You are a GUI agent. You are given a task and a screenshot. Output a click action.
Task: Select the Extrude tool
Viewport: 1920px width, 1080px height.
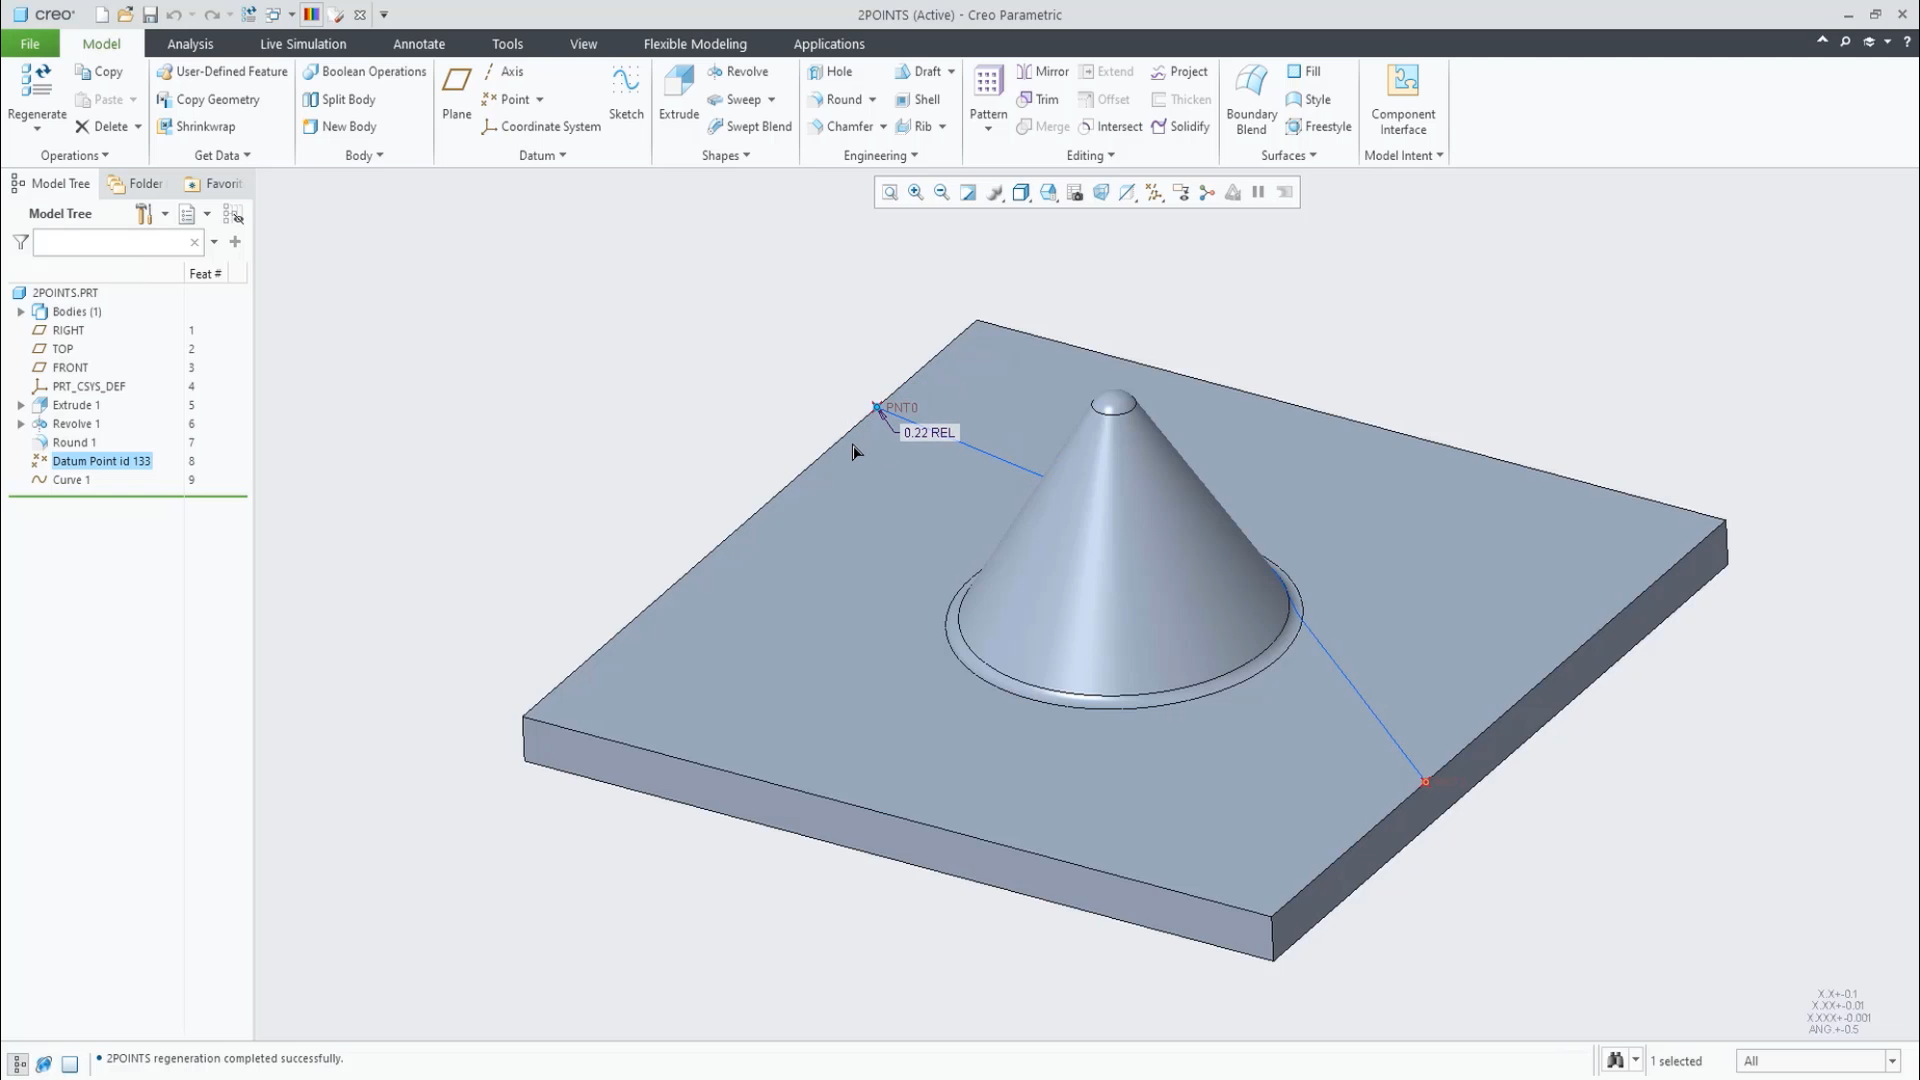tap(678, 93)
